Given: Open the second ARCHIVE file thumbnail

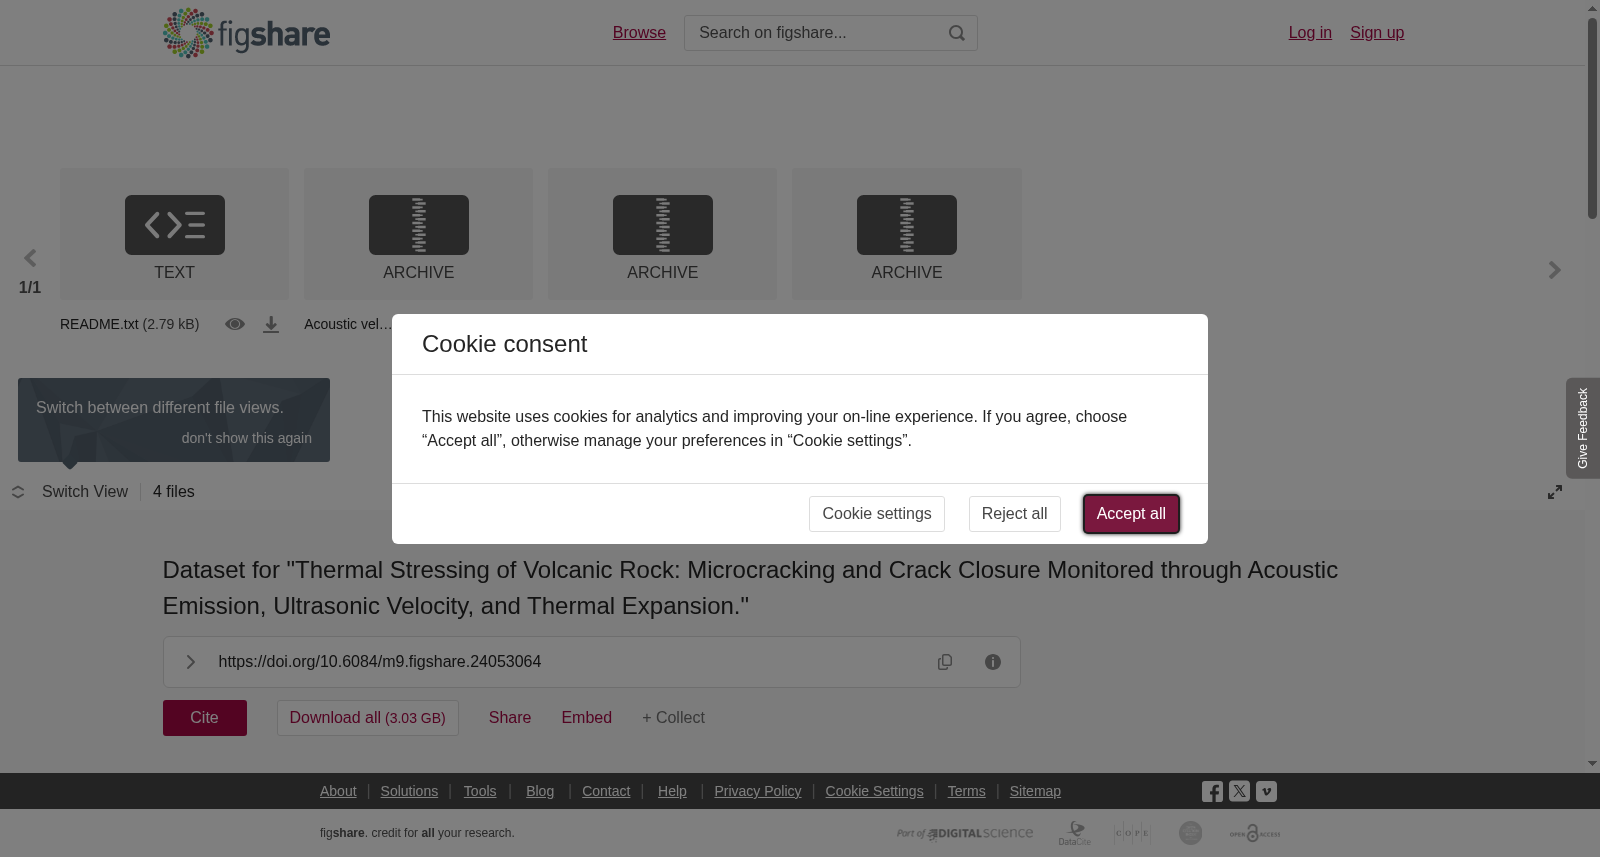Looking at the screenshot, I should (x=662, y=234).
